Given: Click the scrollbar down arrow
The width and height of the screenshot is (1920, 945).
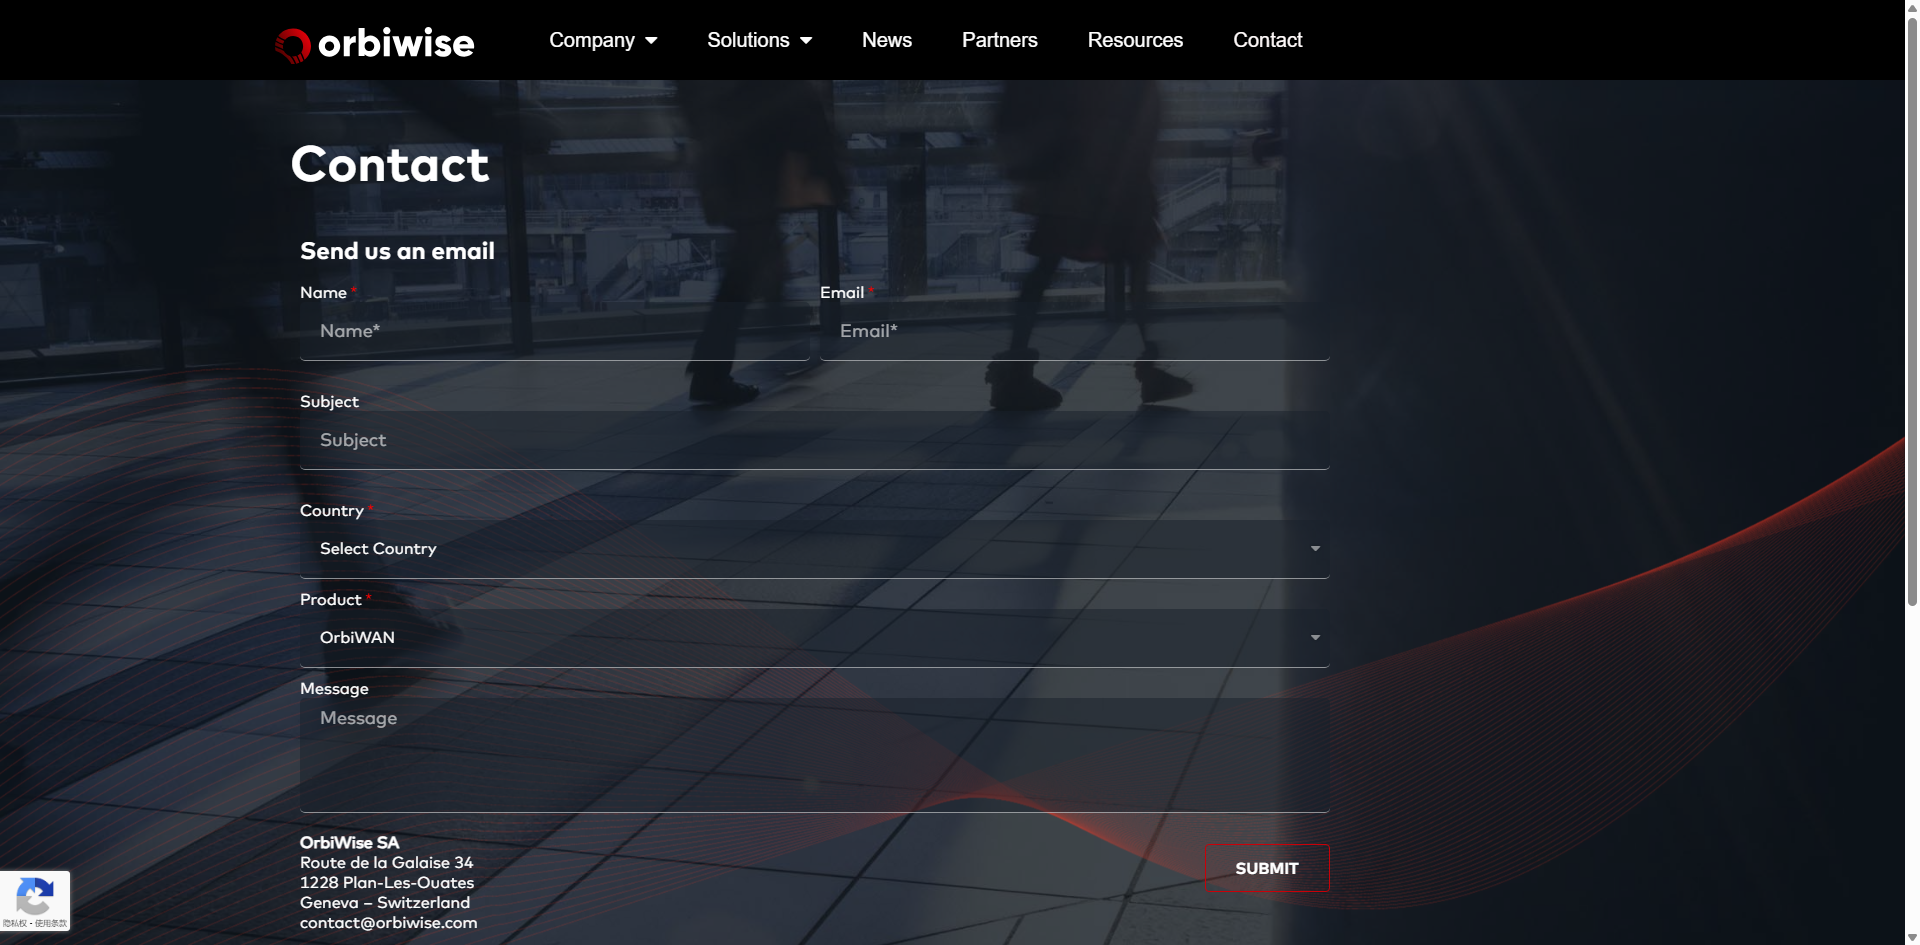Looking at the screenshot, I should 1912,937.
